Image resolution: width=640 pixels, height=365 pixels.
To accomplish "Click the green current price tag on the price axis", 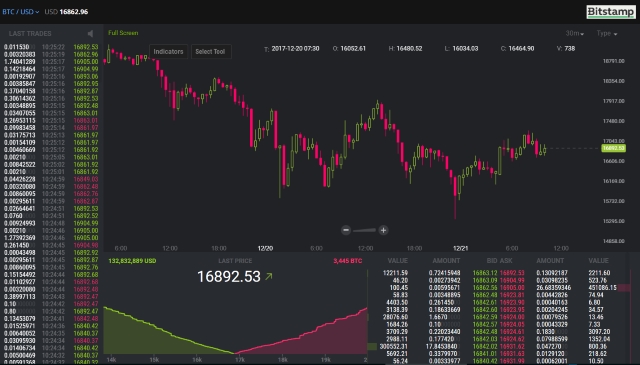I will point(613,148).
